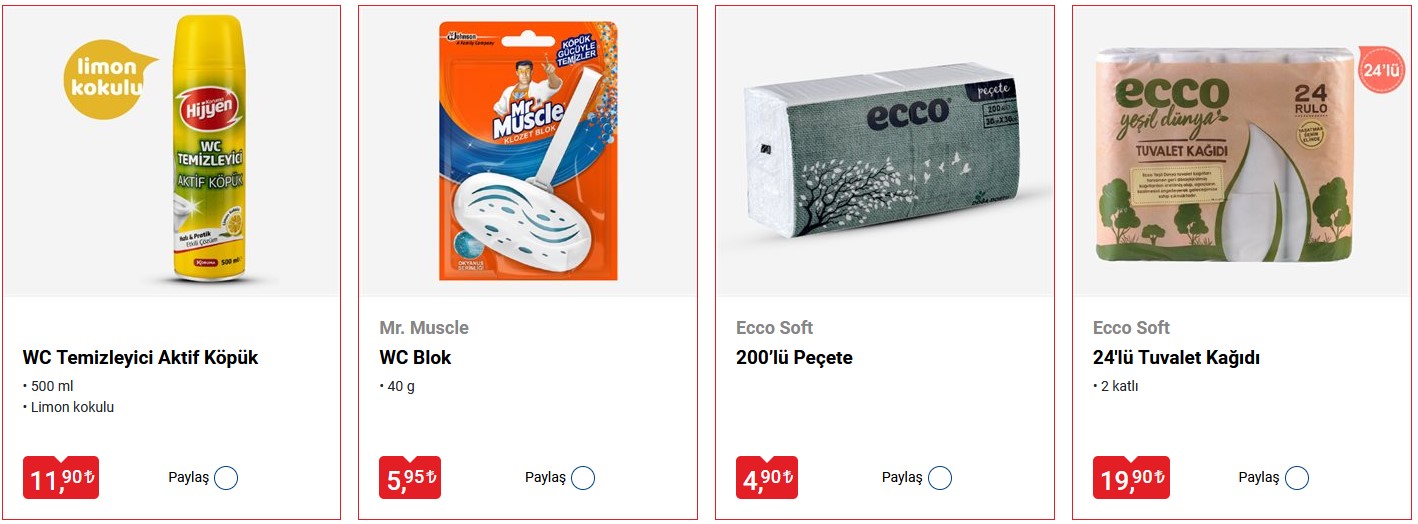Click Ecco Soft brand above 200'lü Peçete
The width and height of the screenshot is (1418, 524).
[x=774, y=328]
